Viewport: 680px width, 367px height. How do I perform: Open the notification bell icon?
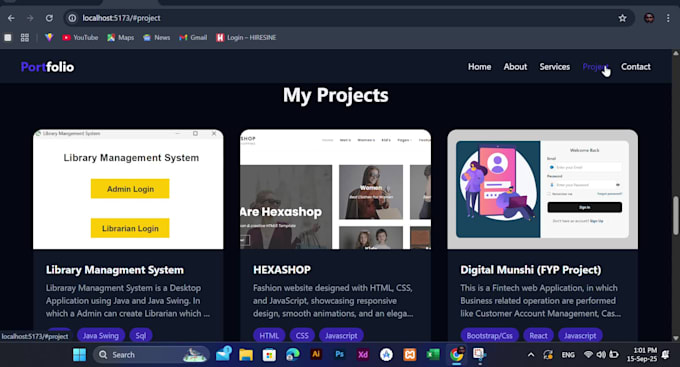click(666, 355)
